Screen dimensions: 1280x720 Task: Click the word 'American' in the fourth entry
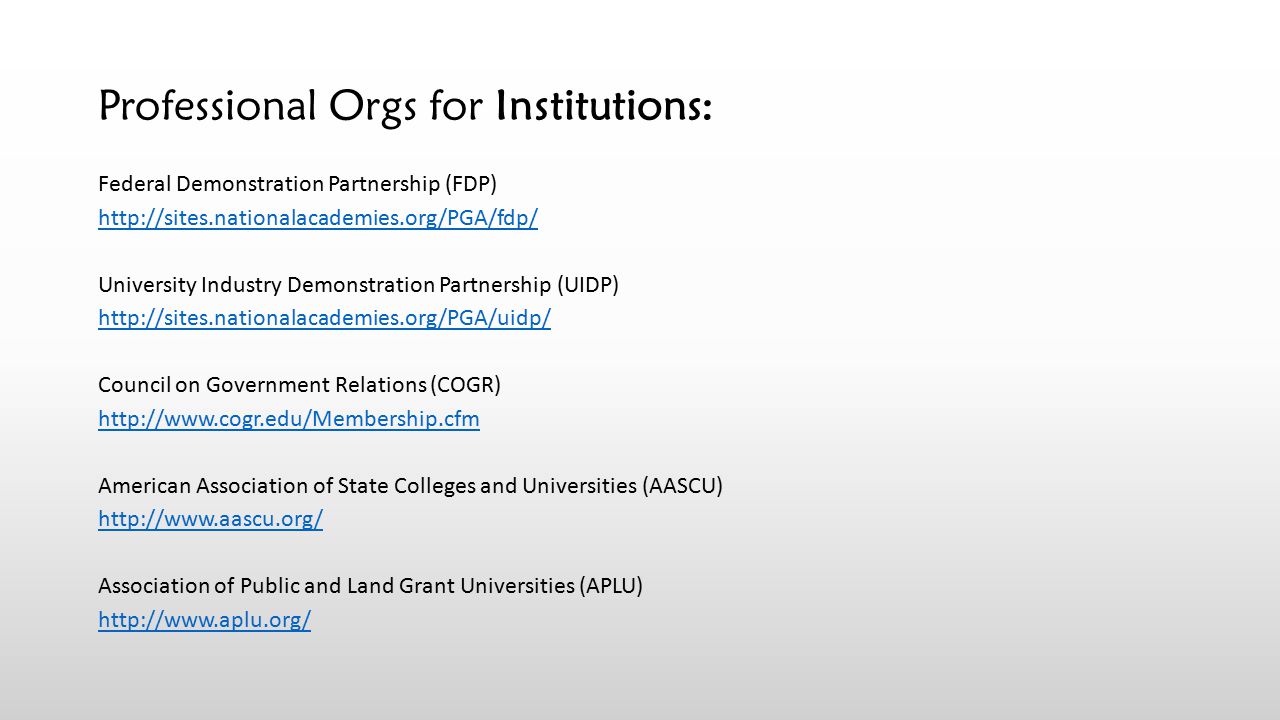[x=144, y=486]
